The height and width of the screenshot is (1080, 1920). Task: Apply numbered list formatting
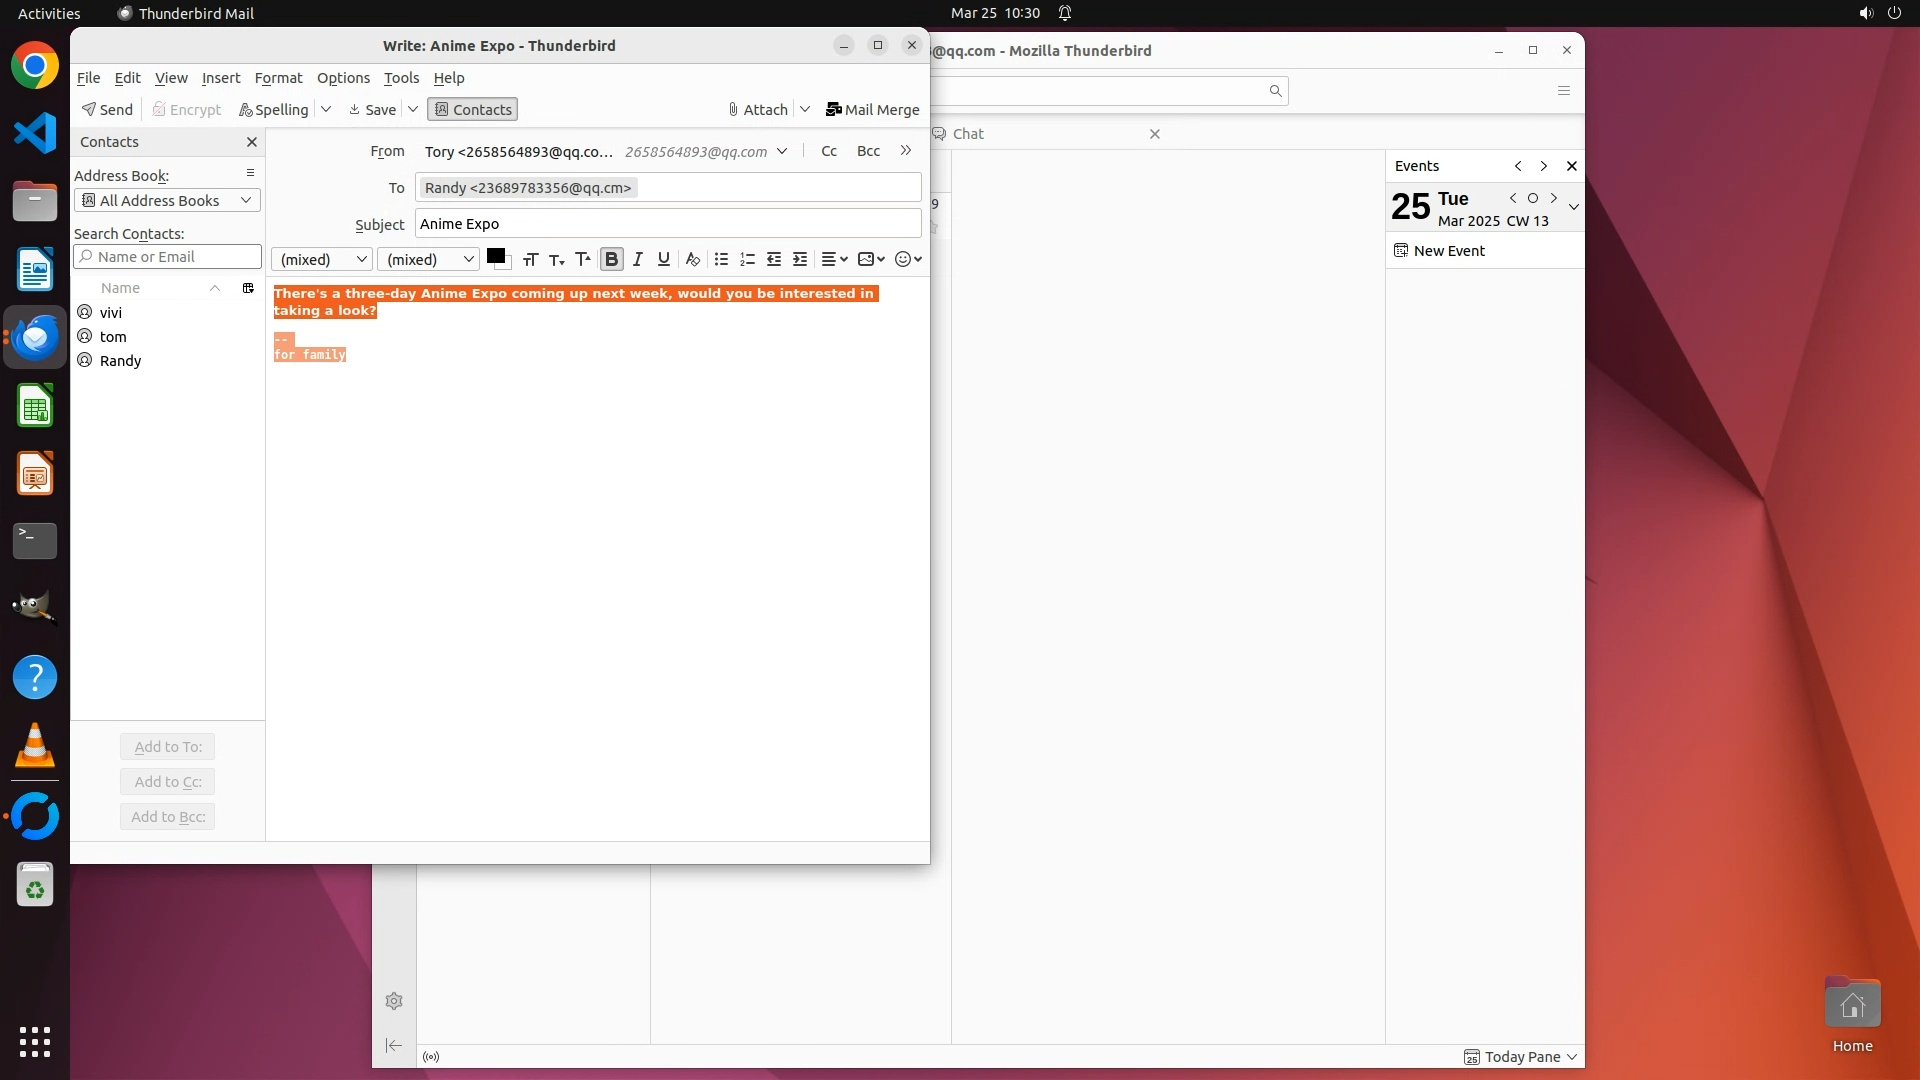tap(747, 259)
